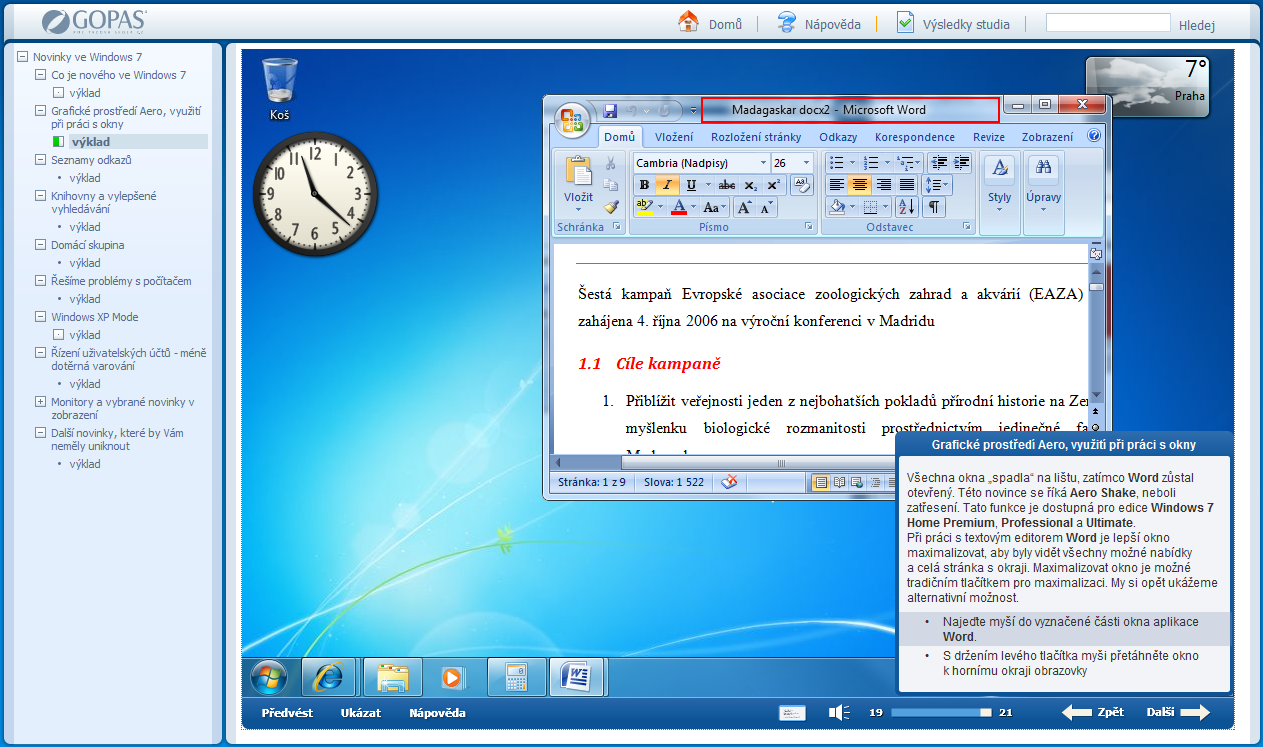Image resolution: width=1263 pixels, height=747 pixels.
Task: Switch to full screen reading view
Action: click(x=838, y=482)
